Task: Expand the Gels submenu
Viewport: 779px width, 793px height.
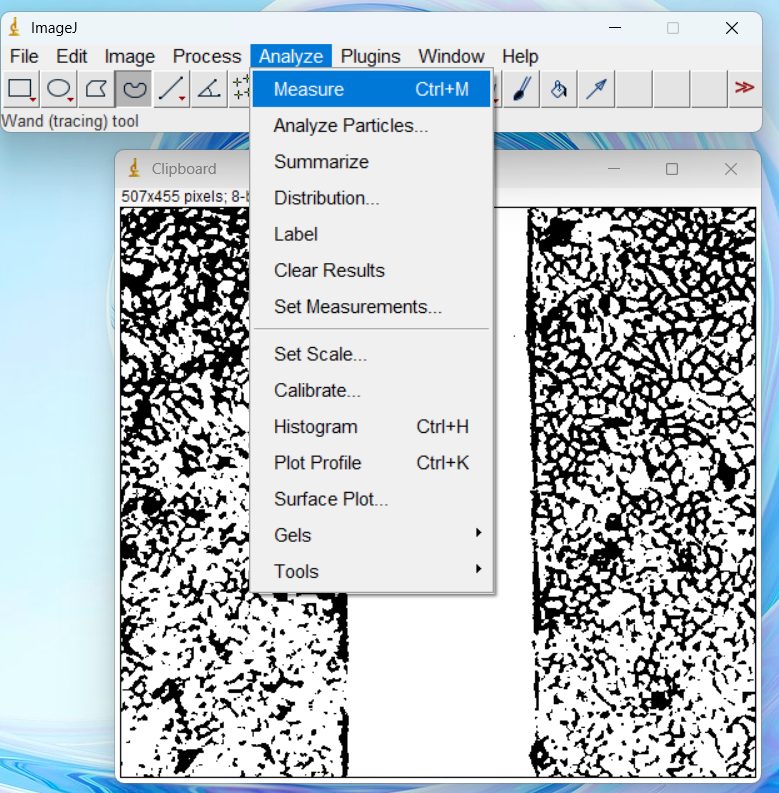Action: click(371, 535)
